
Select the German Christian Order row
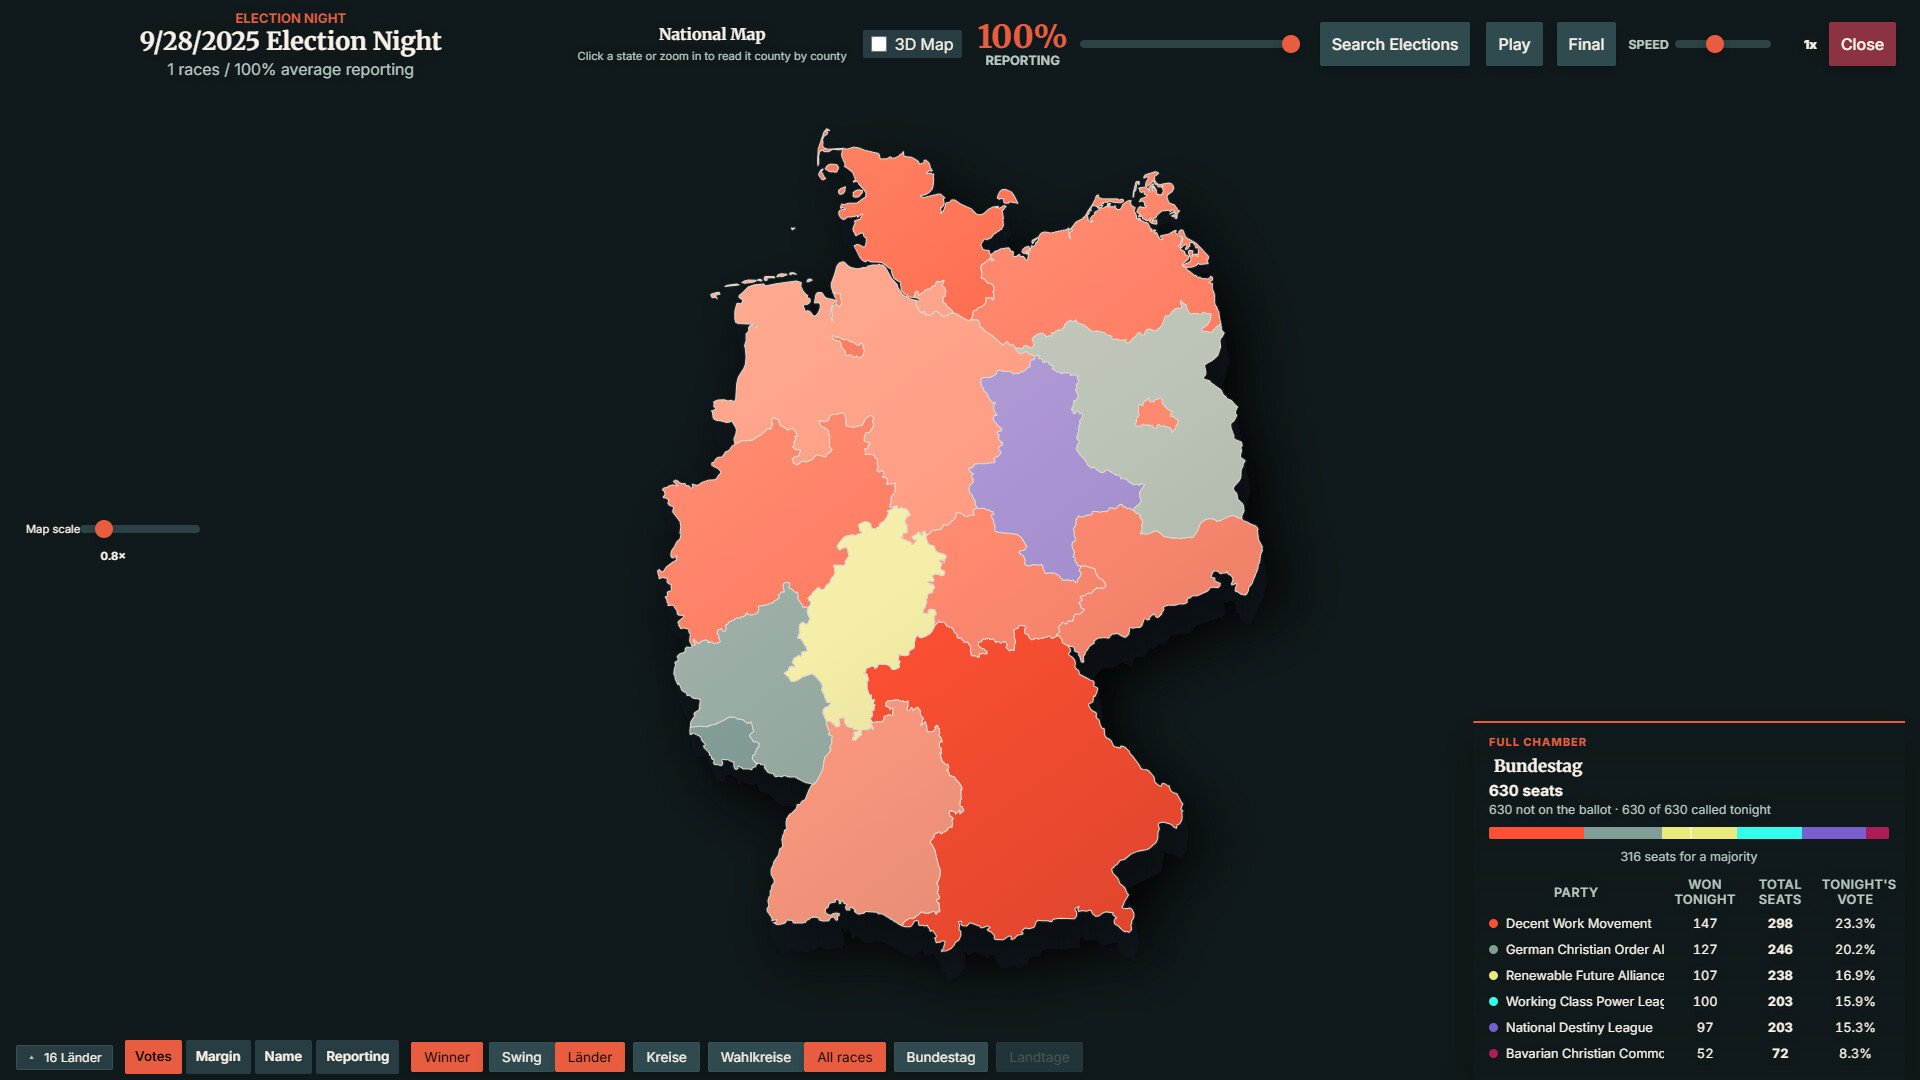[1688, 950]
